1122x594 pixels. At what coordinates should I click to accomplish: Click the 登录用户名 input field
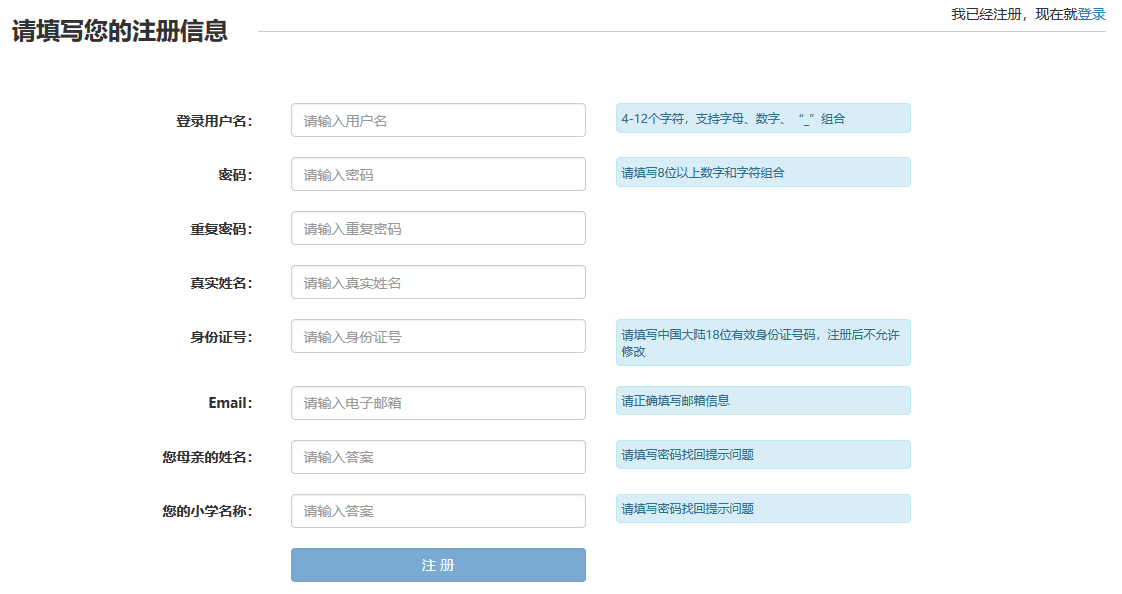[x=438, y=120]
